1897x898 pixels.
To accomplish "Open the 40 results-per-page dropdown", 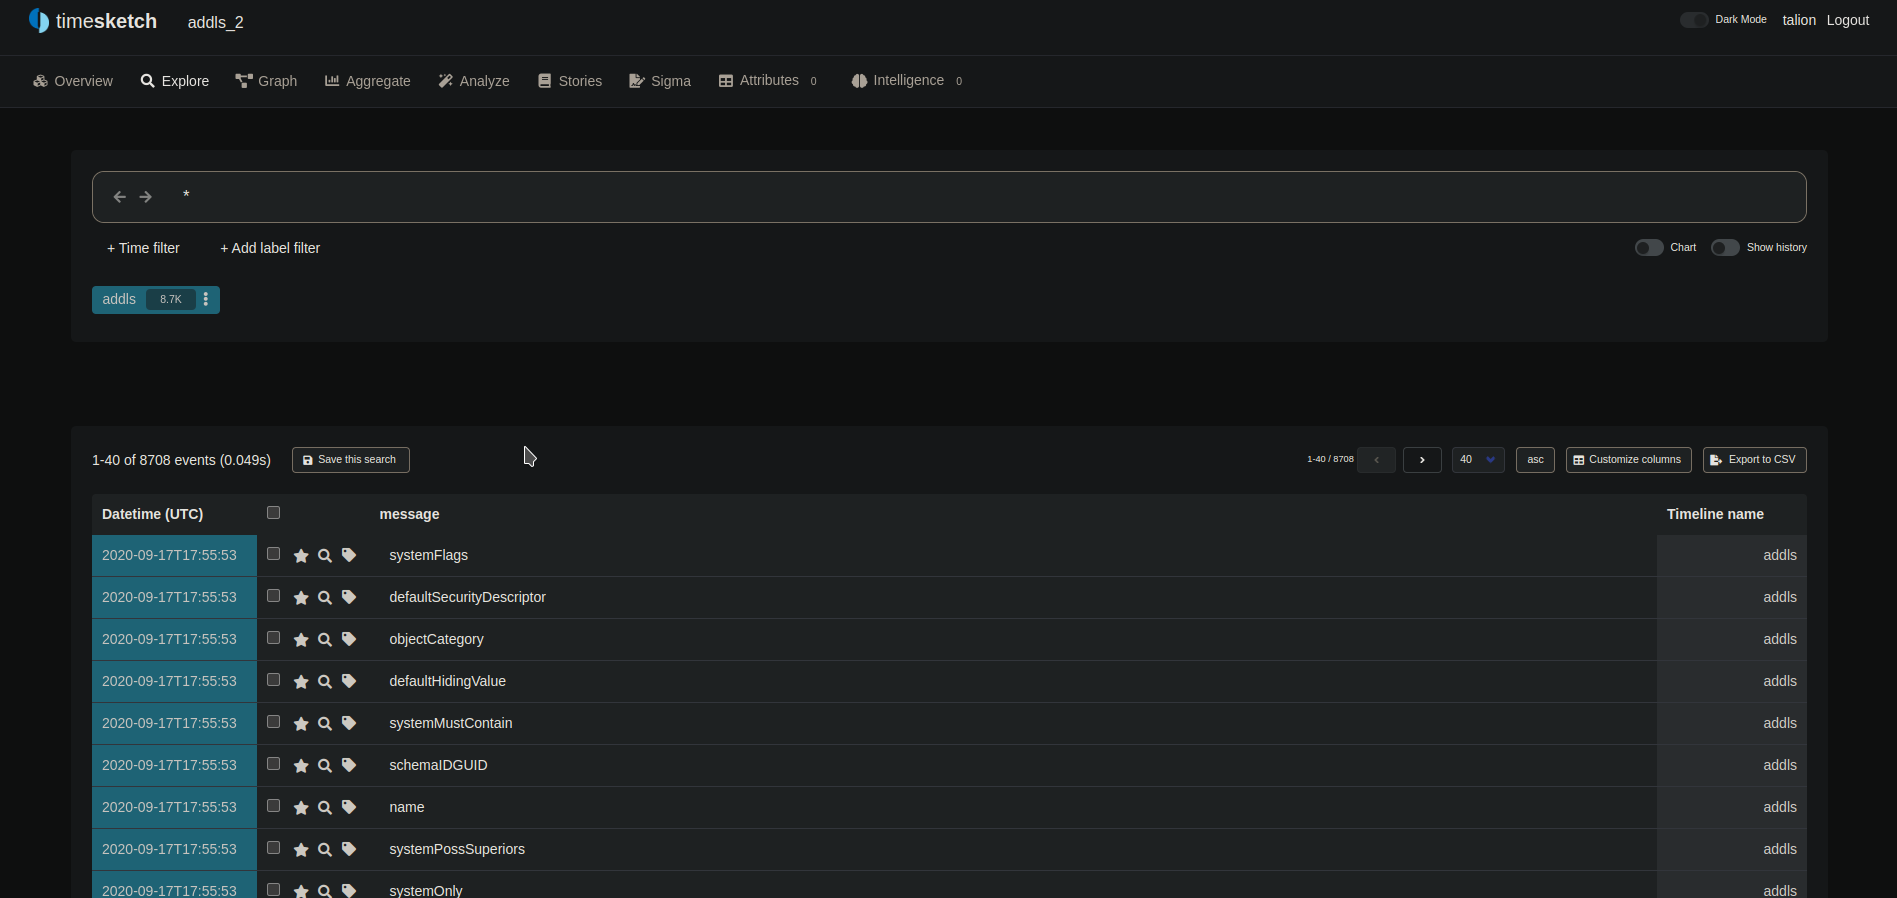I will click(x=1477, y=460).
